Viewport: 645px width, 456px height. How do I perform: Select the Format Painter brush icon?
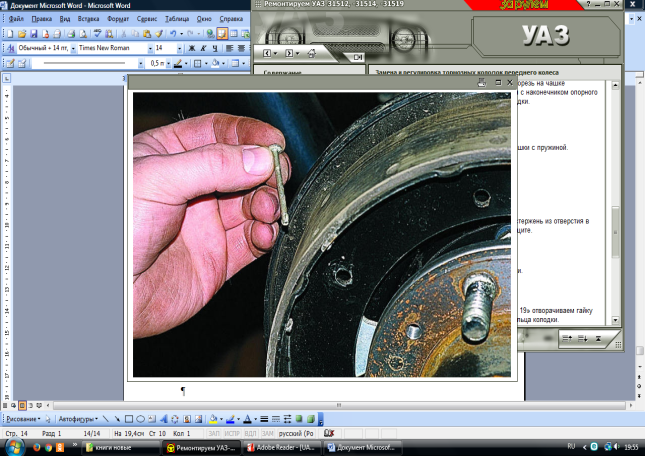[x=158, y=34]
